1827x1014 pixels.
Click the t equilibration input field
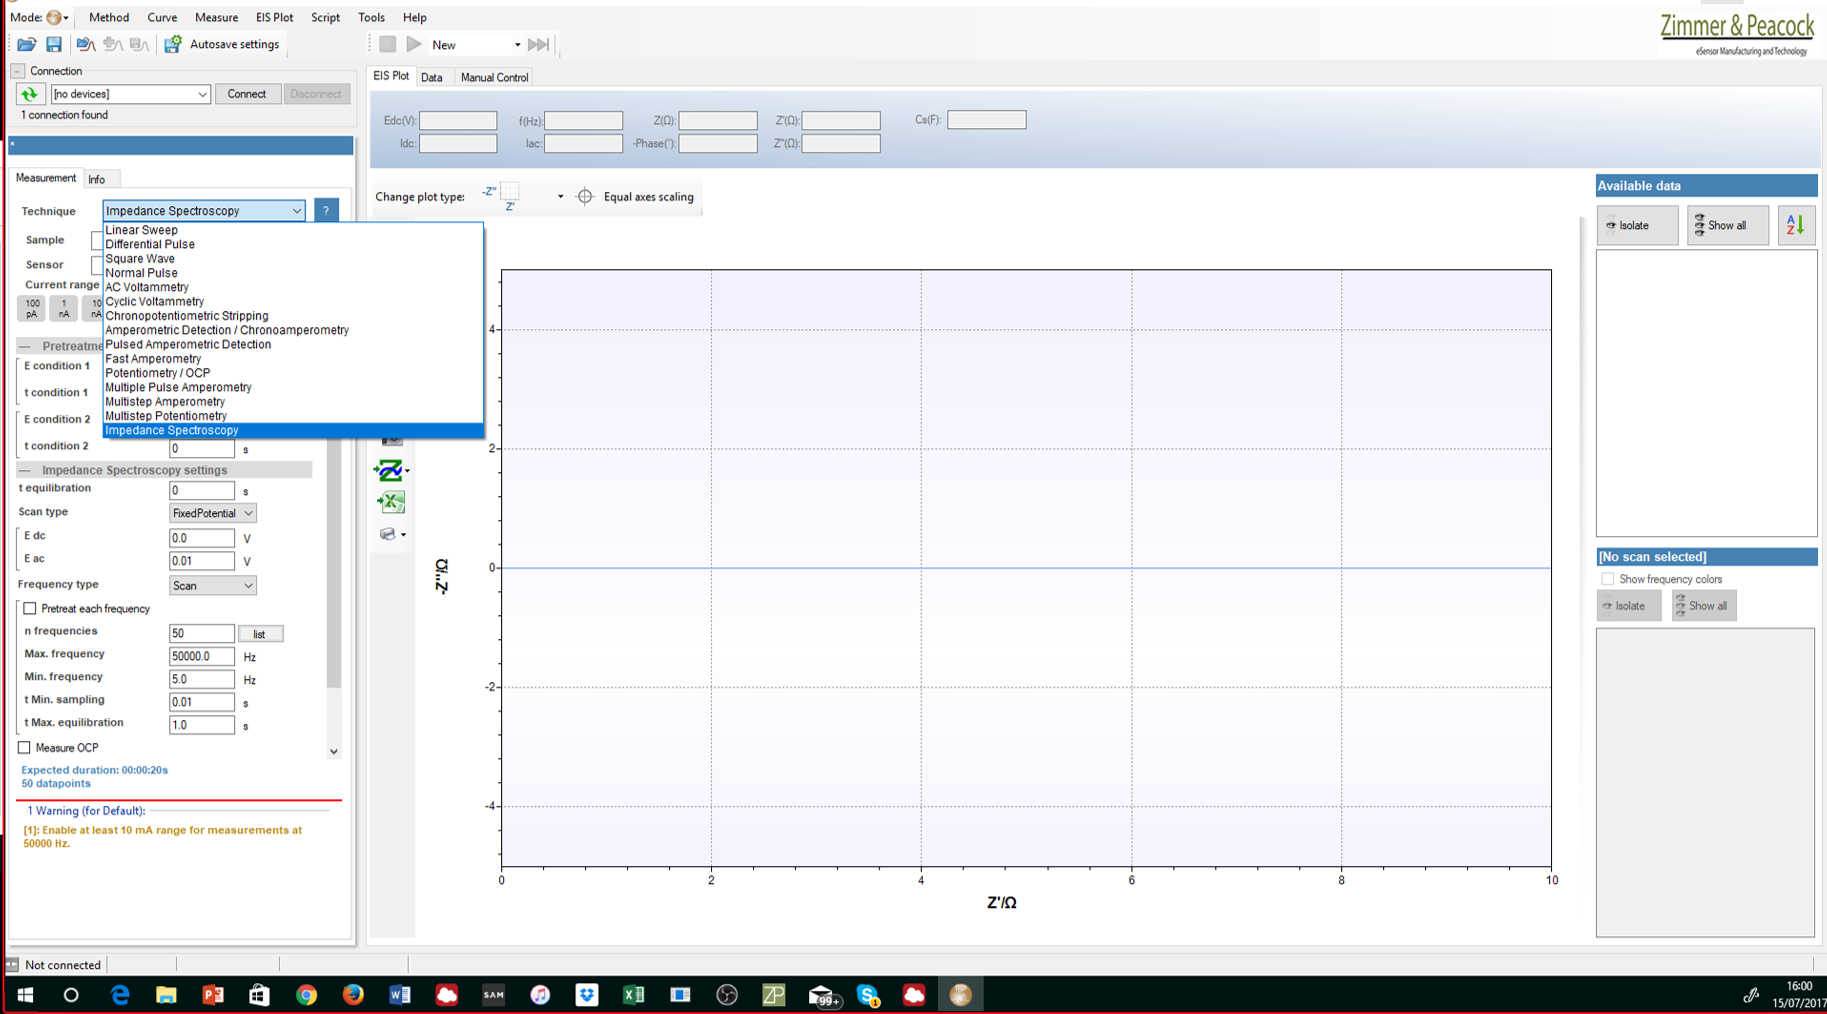point(202,491)
